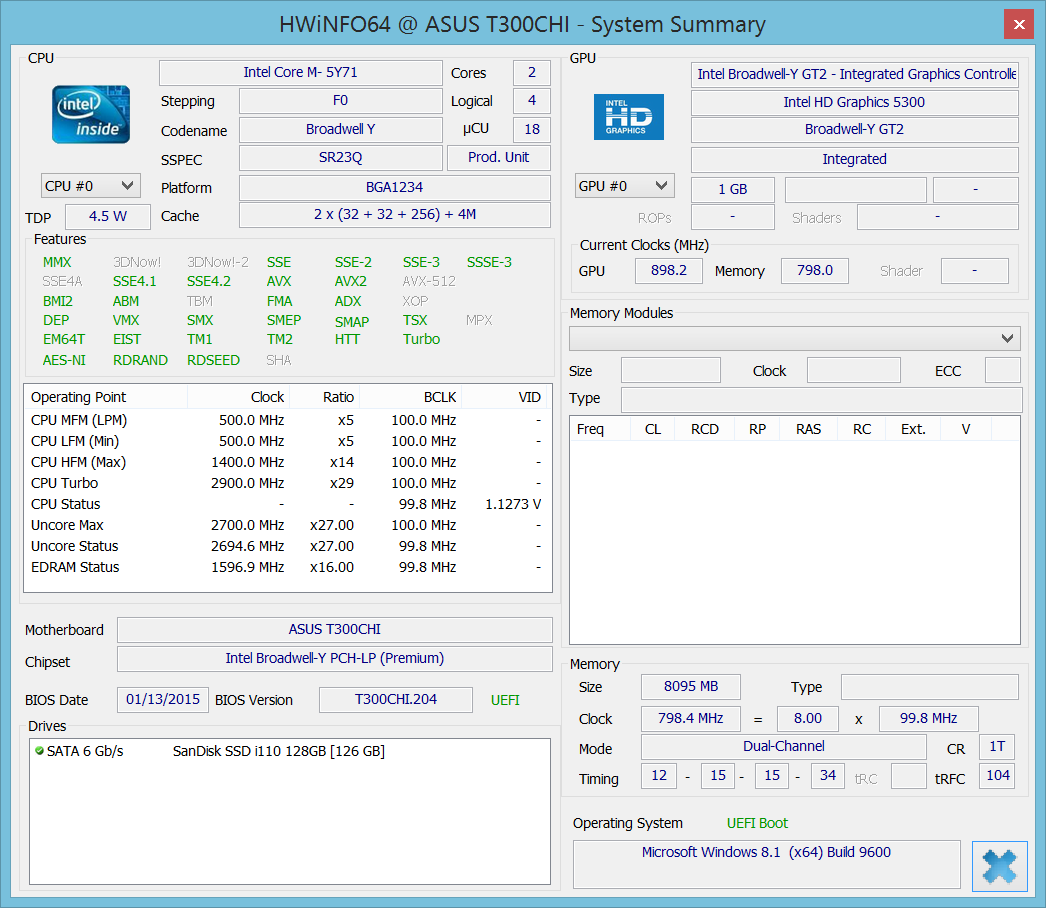Image resolution: width=1046 pixels, height=908 pixels.
Task: Click the Operating Point column header
Action: click(x=106, y=398)
